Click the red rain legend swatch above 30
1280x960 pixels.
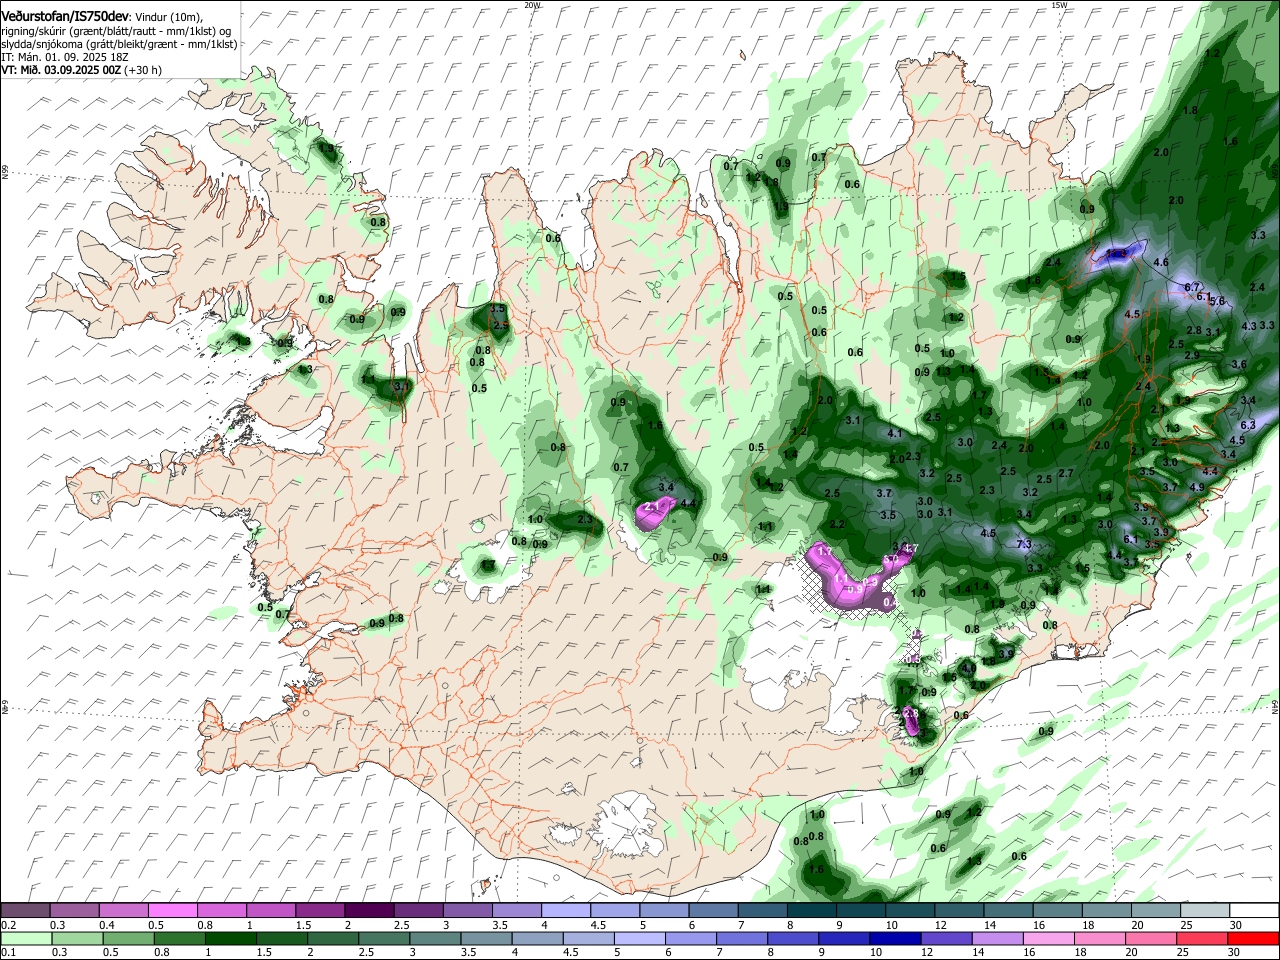pyautogui.click(x=1254, y=938)
